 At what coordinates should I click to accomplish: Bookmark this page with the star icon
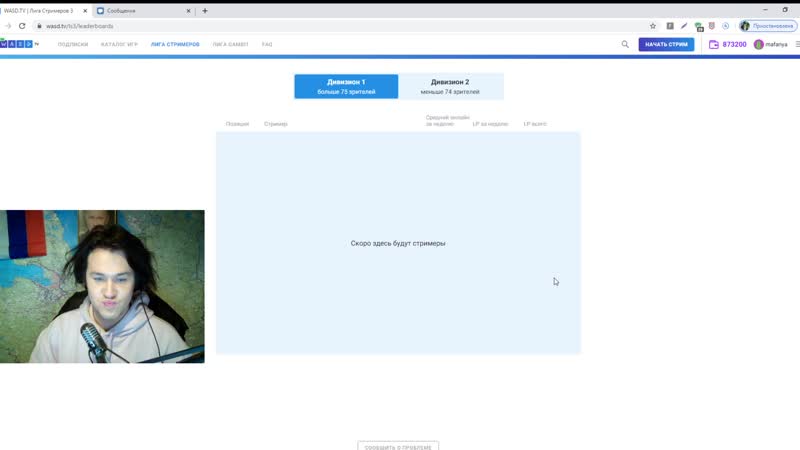[x=653, y=26]
